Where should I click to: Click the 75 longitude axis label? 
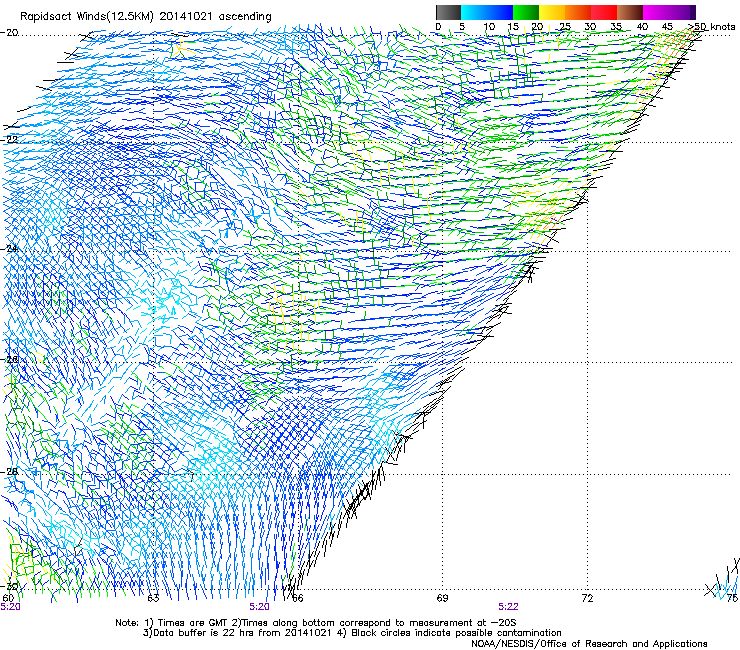coord(732,598)
